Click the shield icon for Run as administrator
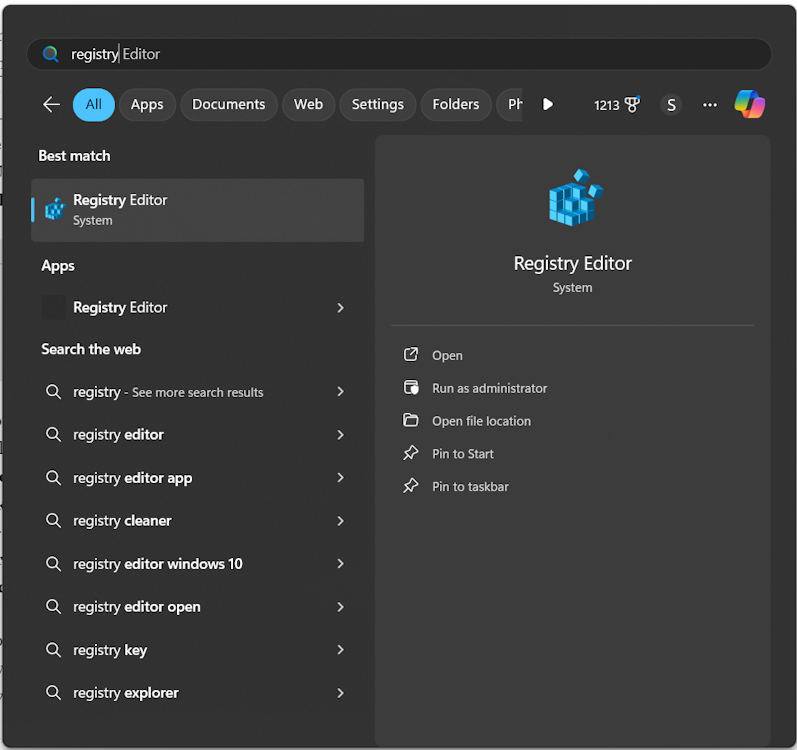 [x=411, y=388]
